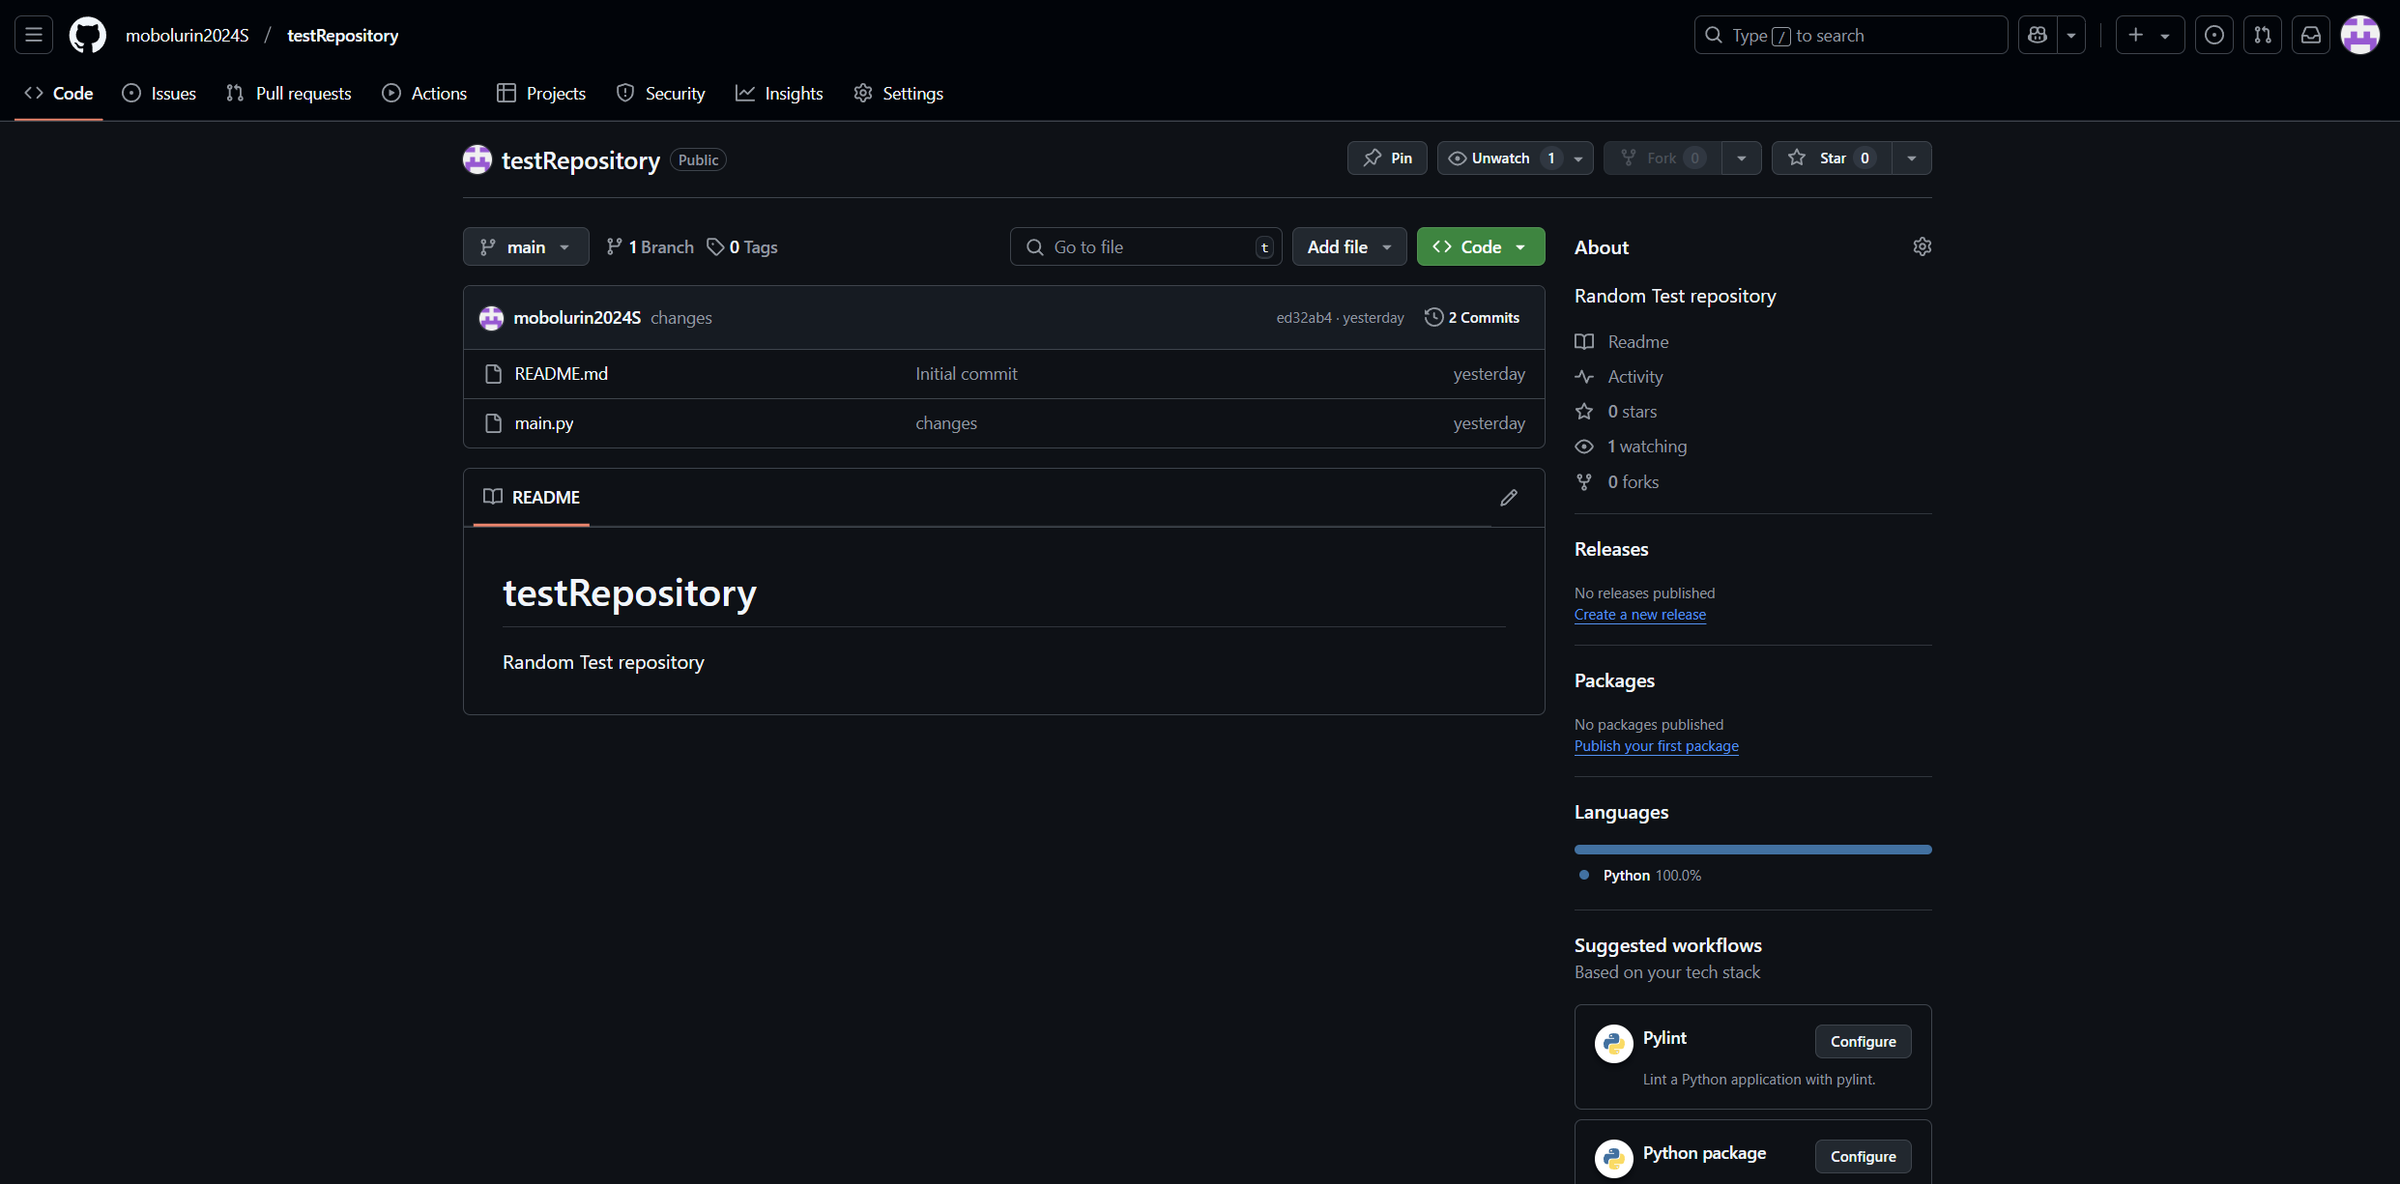Open the global navigation hamburger menu
Viewport: 2400px width, 1184px height.
[33, 34]
